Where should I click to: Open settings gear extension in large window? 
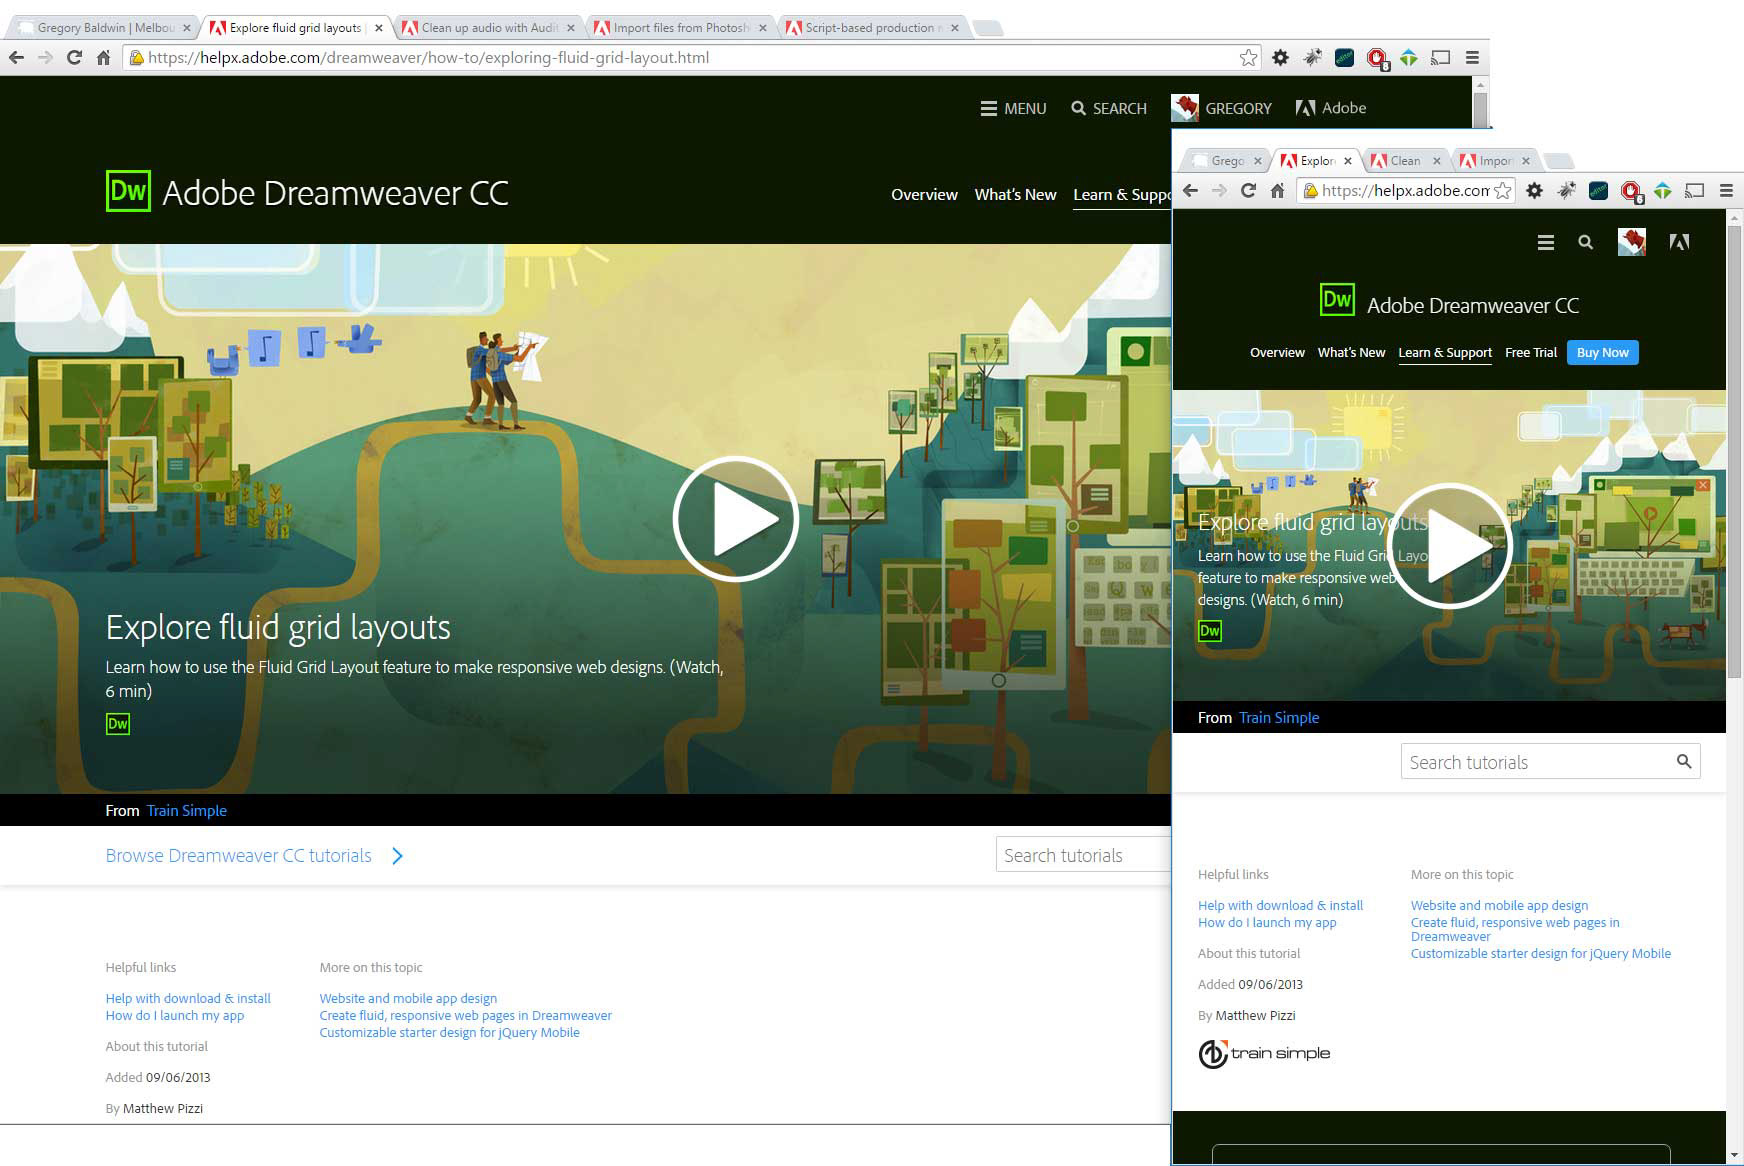(x=1280, y=58)
